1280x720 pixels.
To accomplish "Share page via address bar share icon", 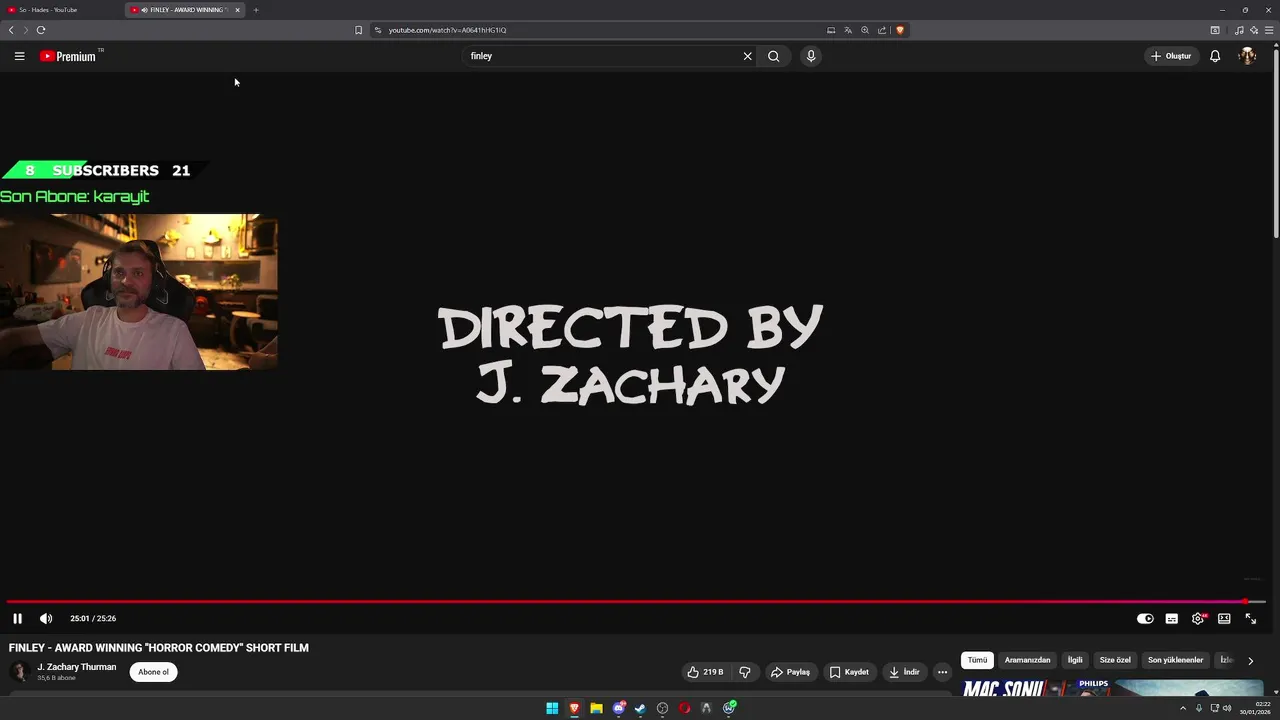I will (882, 30).
